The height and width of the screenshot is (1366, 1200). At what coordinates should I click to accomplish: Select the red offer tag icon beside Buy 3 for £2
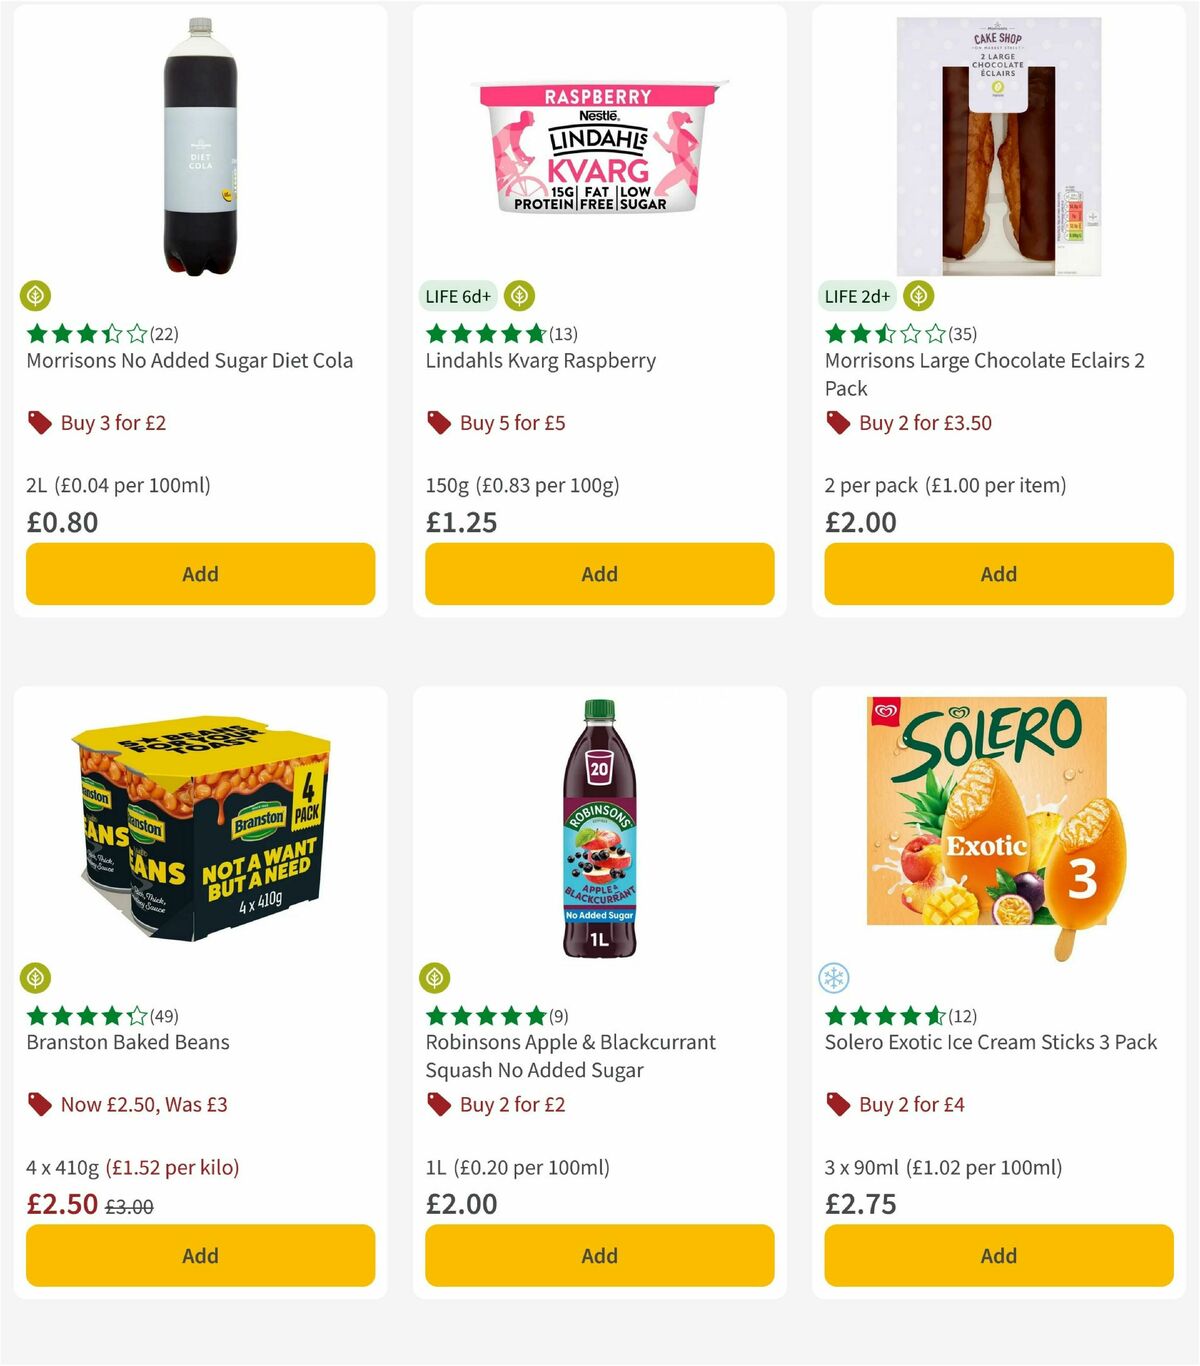(x=39, y=422)
